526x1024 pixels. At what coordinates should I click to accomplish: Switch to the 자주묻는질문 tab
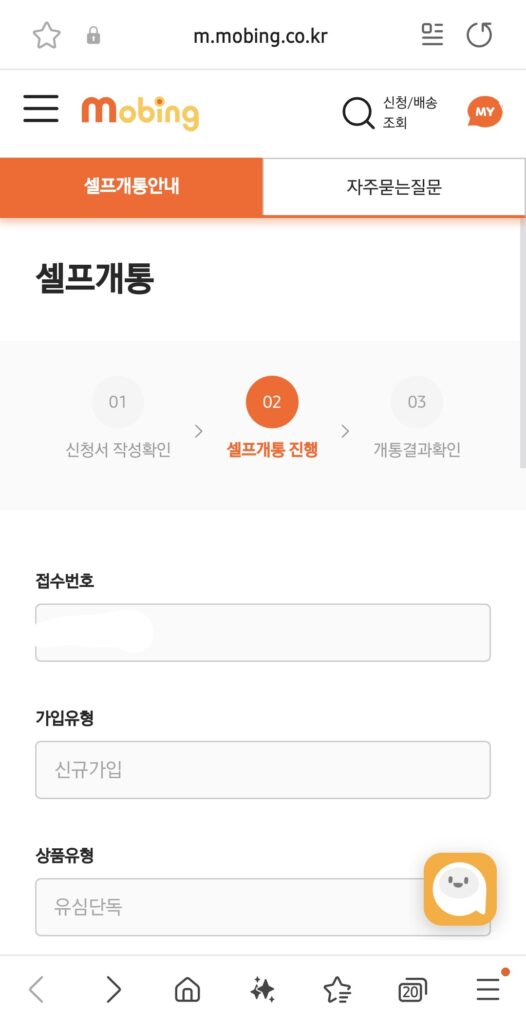pos(394,187)
